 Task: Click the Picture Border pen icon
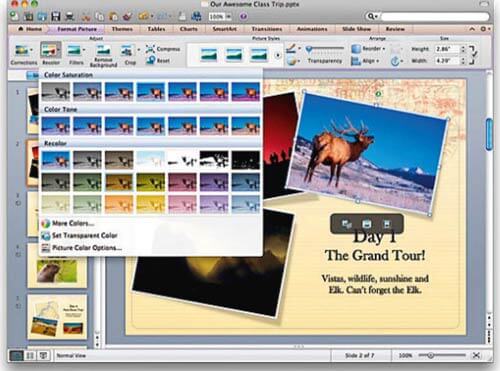point(291,49)
